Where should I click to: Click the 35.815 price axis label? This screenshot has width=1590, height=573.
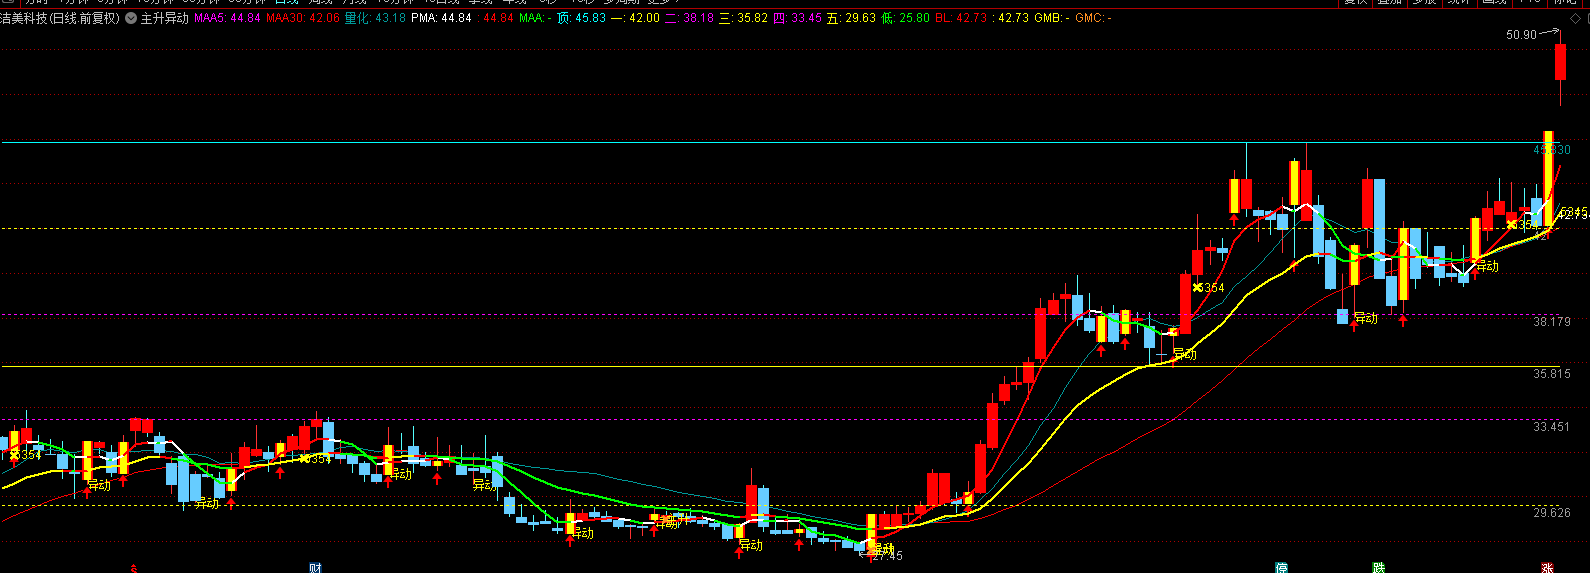(1552, 374)
